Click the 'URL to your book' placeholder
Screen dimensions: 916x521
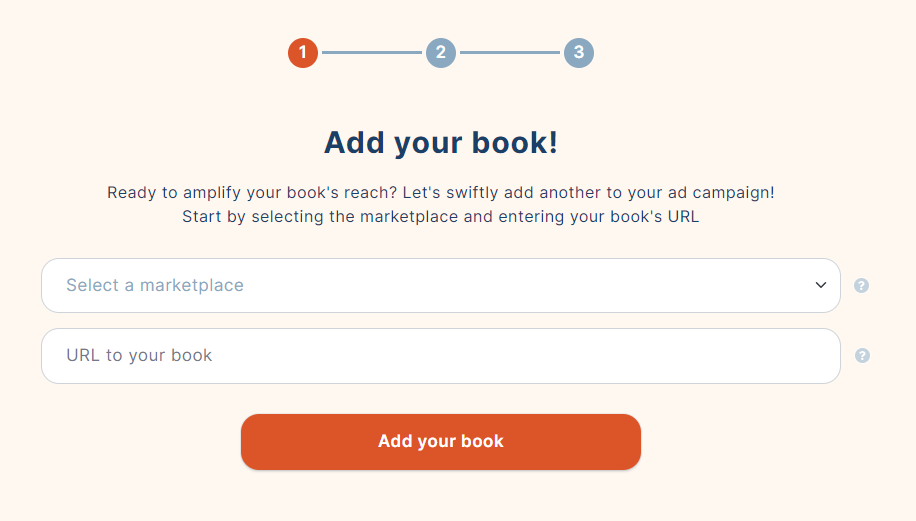pos(139,355)
